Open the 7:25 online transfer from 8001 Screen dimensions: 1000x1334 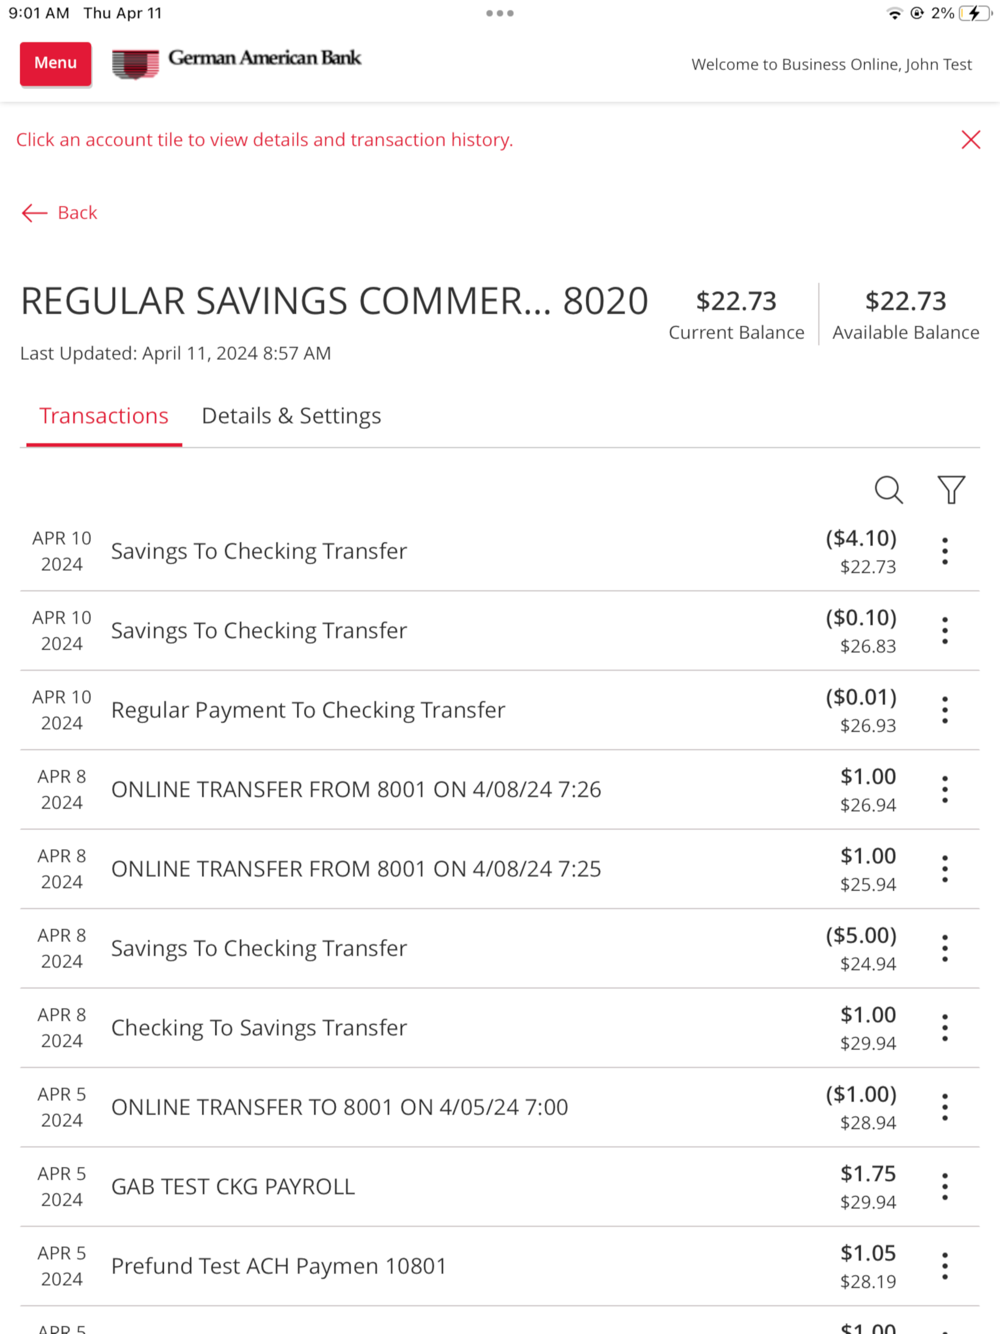pos(356,869)
